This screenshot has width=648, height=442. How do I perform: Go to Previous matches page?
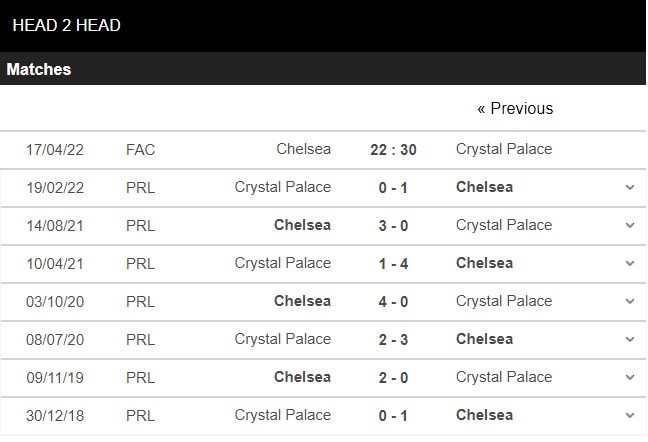pos(515,109)
